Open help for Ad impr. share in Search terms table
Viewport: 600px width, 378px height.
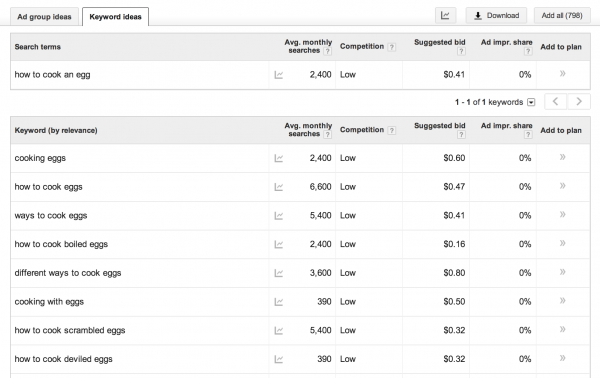click(528, 51)
